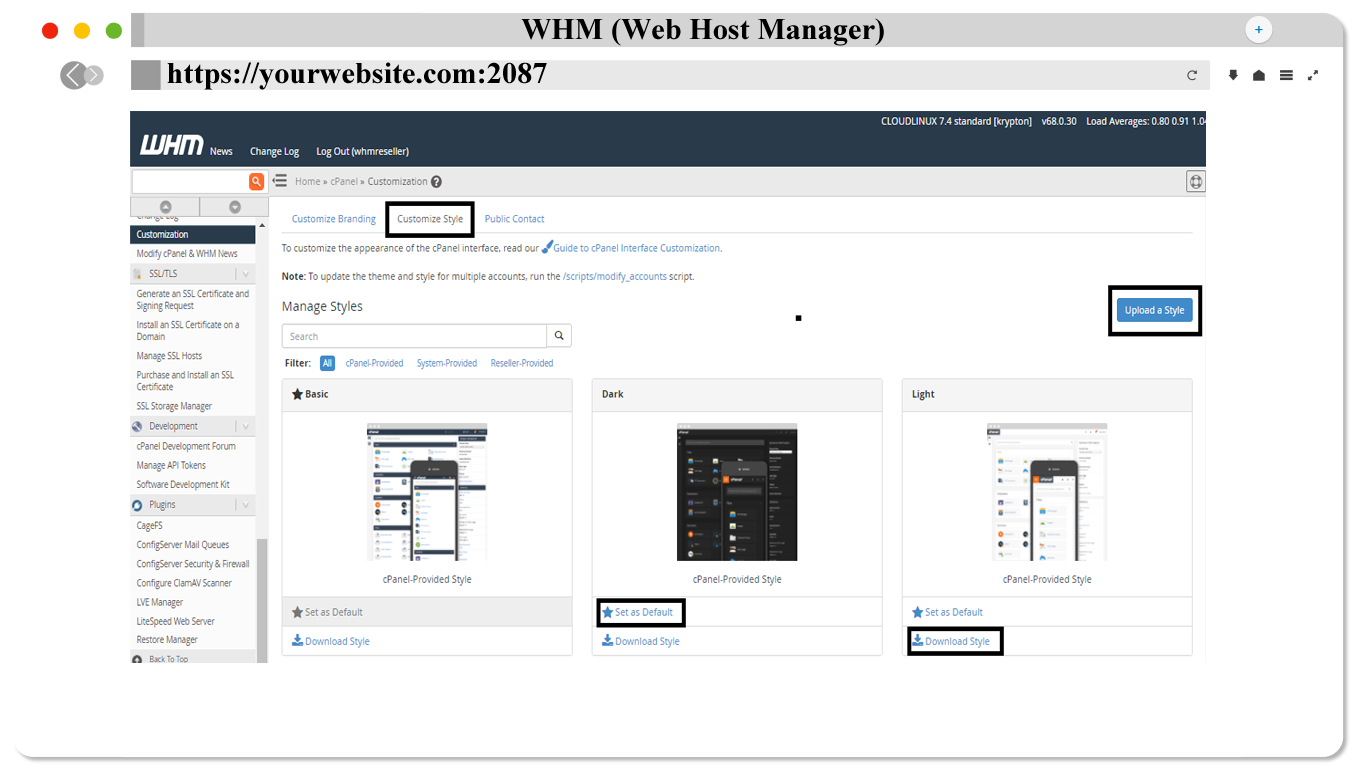Image resolution: width=1362 pixels, height=769 pixels.
Task: Open Modify cPanel & WHM News
Action: click(187, 254)
